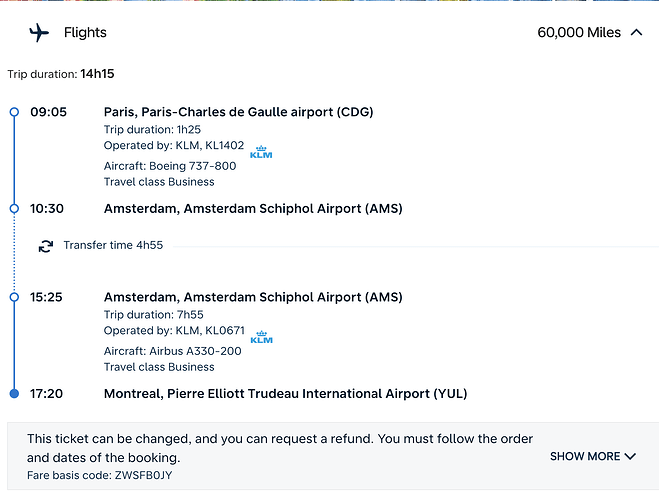Viewport: 659px width, 500px height.
Task: Click the Flights section heading
Action: point(85,33)
